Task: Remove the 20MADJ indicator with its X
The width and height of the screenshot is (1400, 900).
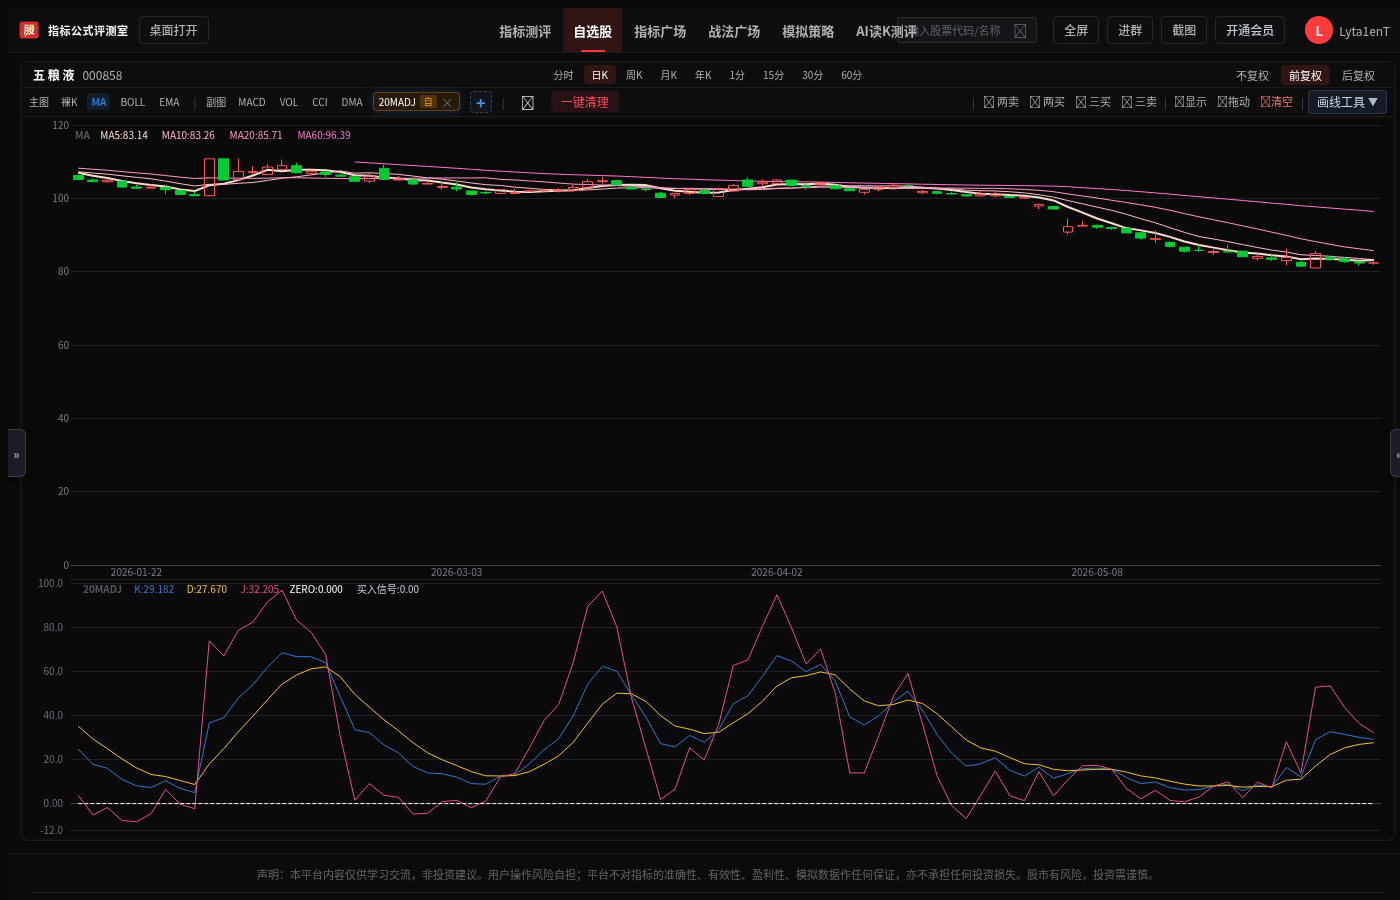Action: click(x=447, y=102)
